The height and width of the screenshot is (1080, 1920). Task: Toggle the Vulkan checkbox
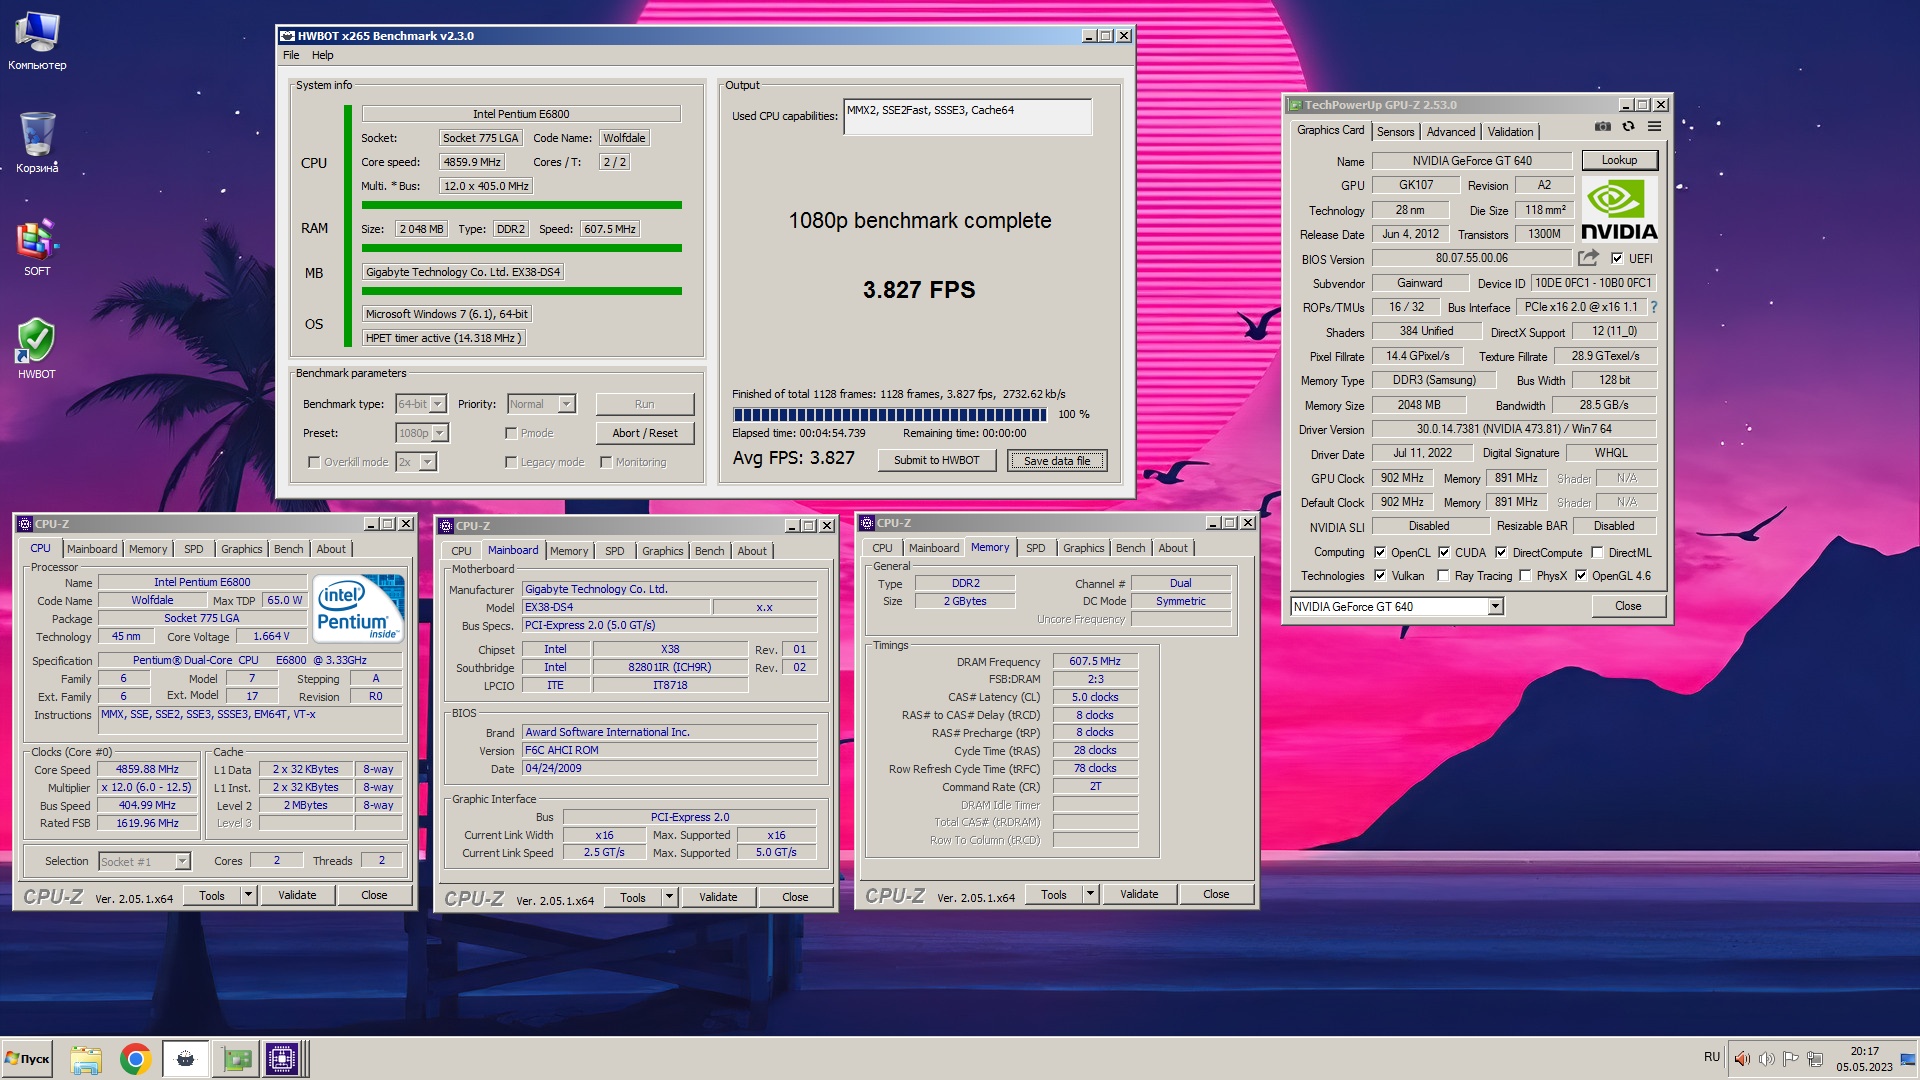click(1380, 575)
